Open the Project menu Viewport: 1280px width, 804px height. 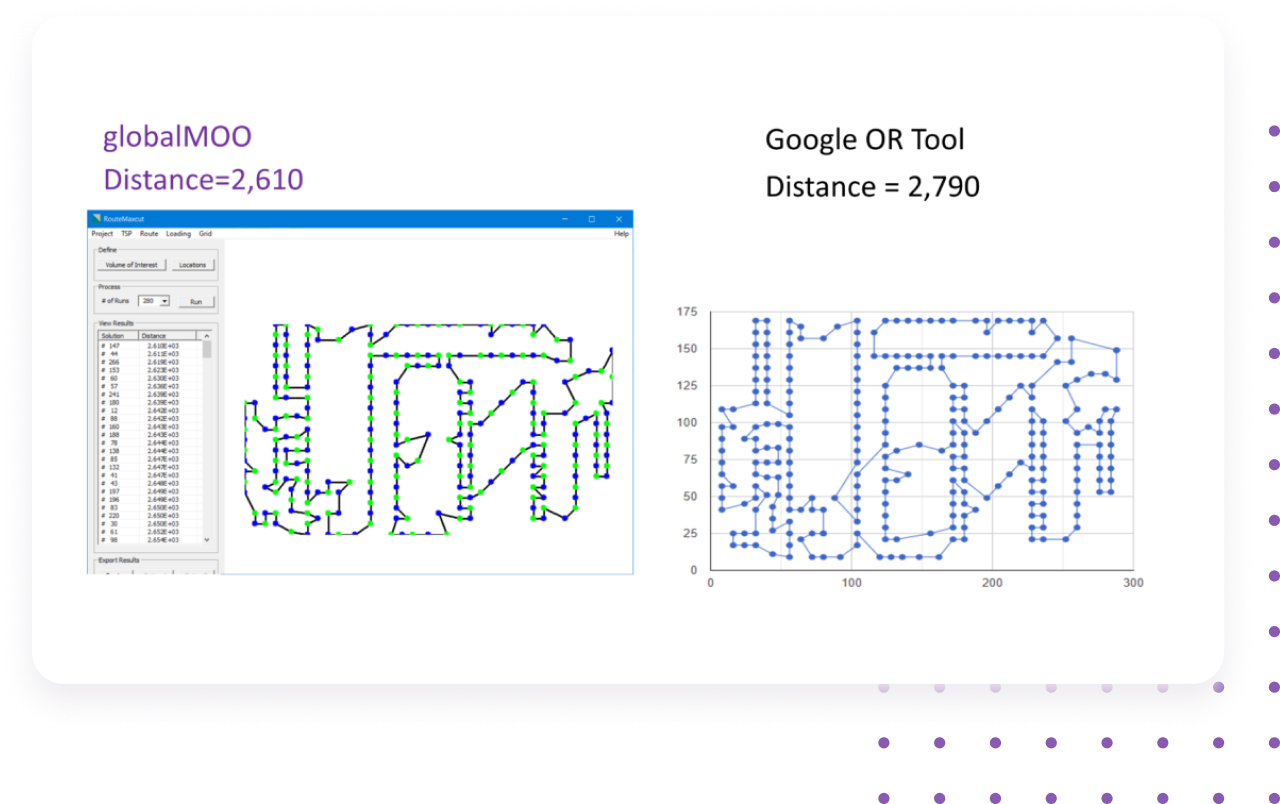pos(102,233)
